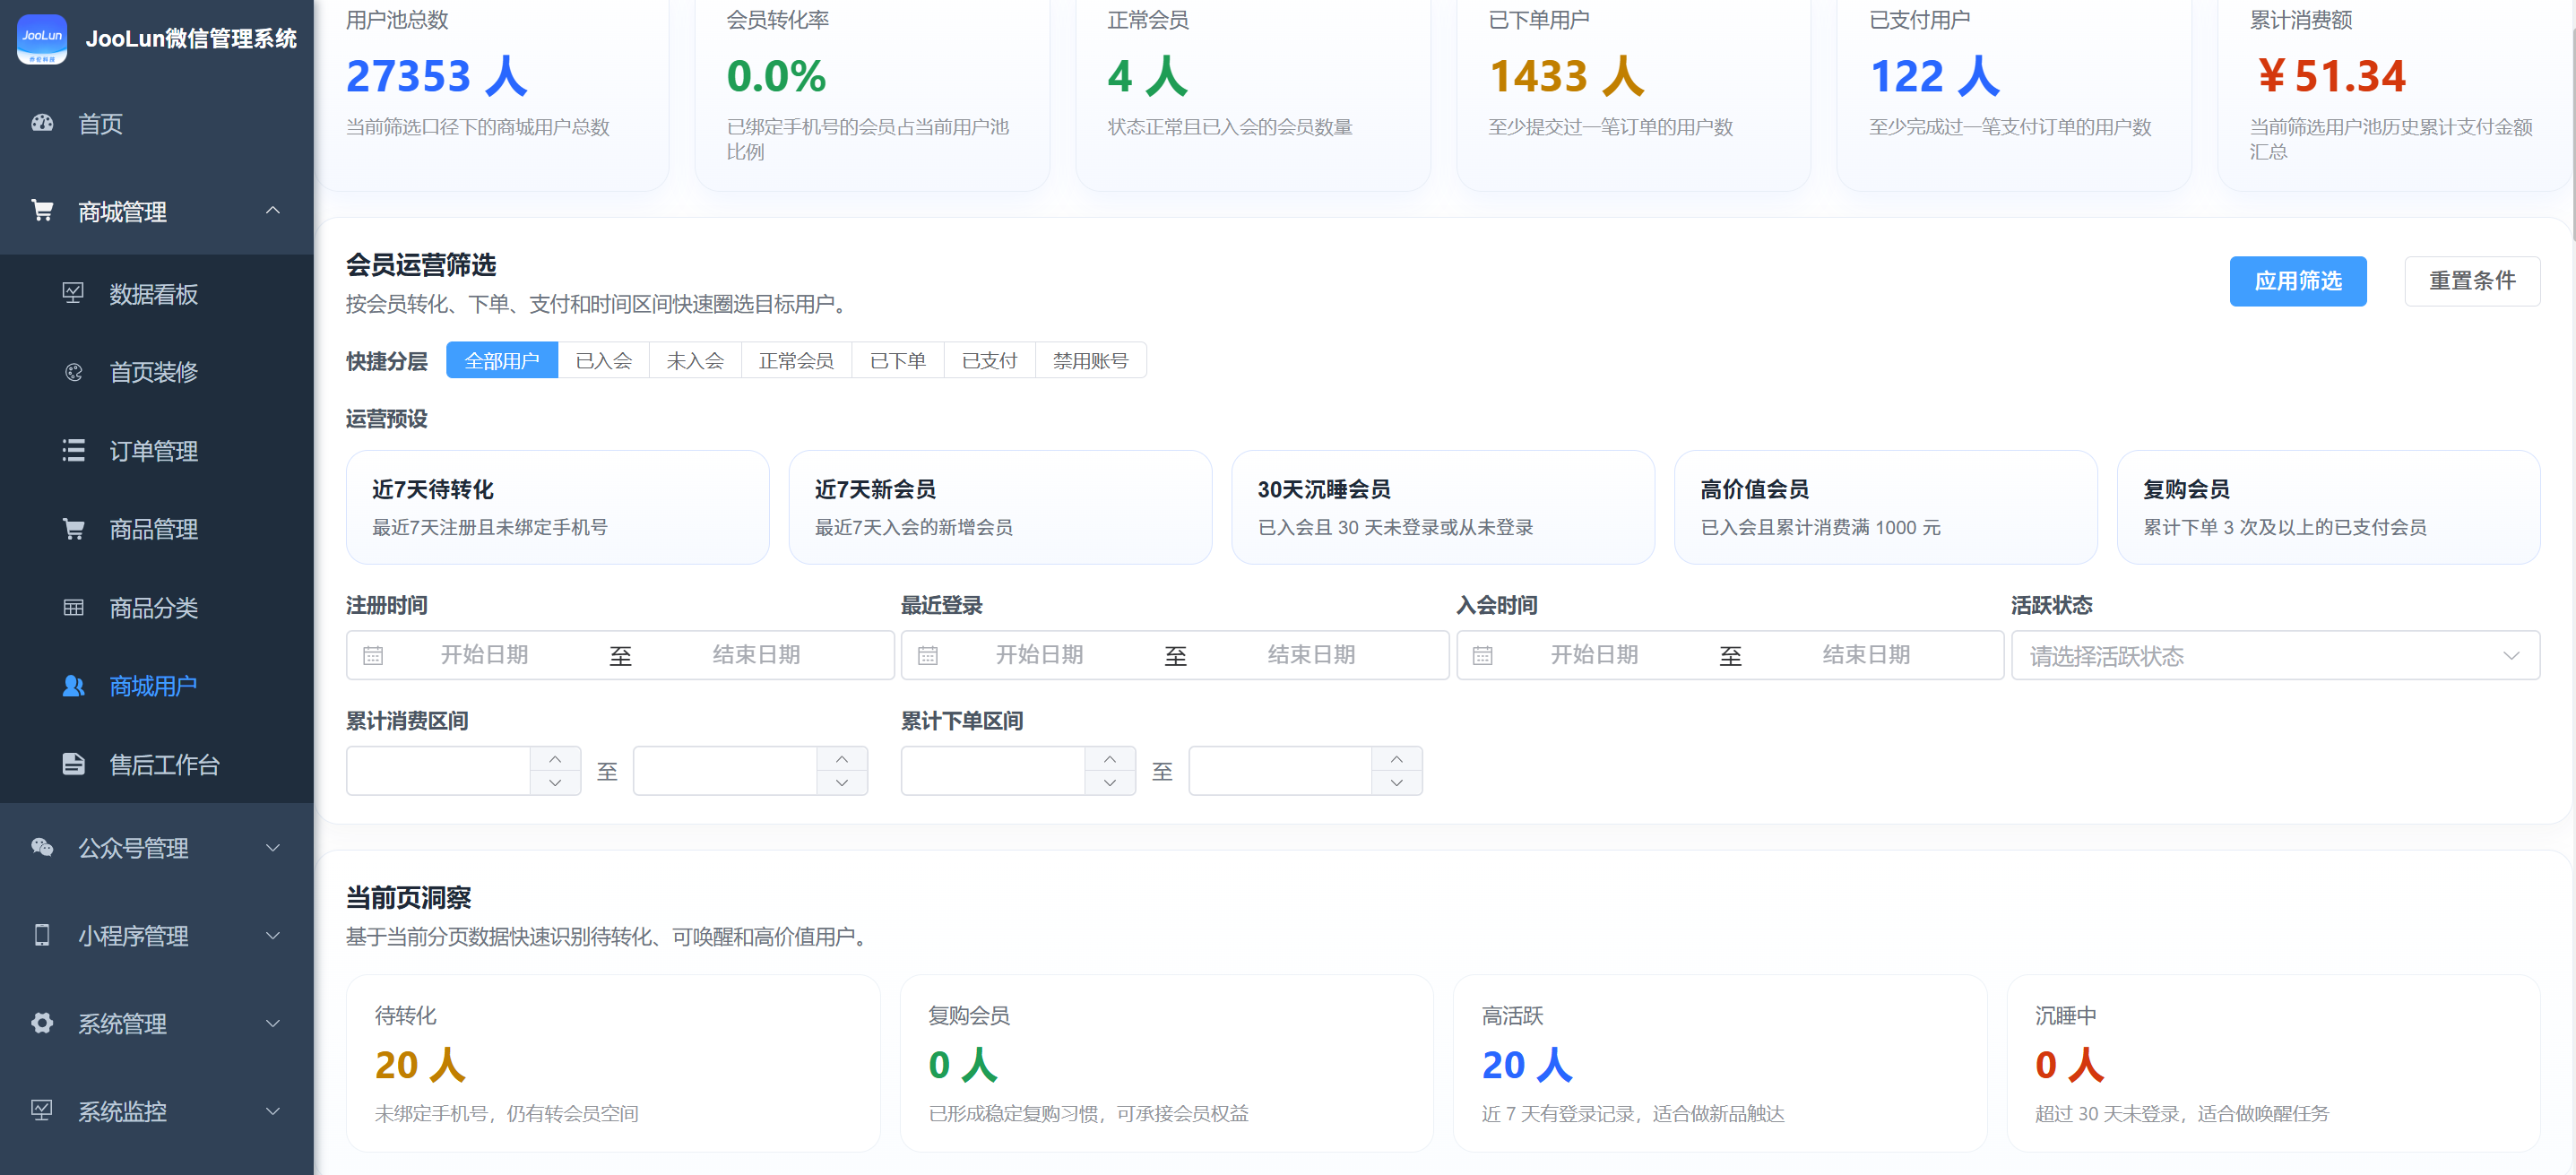The width and height of the screenshot is (2576, 1175).
Task: Click the phone icon beside 小程序管理
Action: pyautogui.click(x=42, y=935)
